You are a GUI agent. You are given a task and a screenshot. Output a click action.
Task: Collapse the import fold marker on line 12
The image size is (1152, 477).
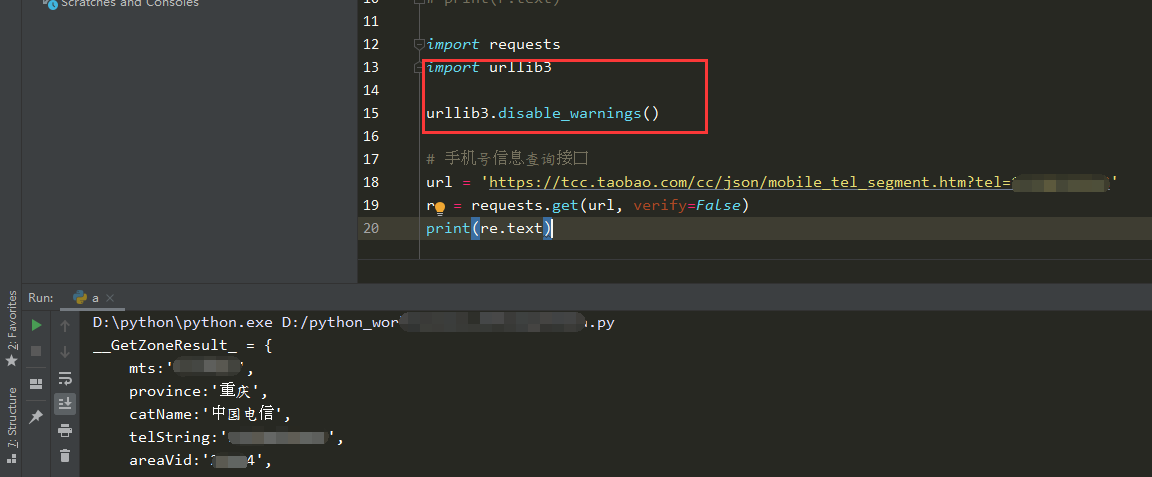(419, 44)
